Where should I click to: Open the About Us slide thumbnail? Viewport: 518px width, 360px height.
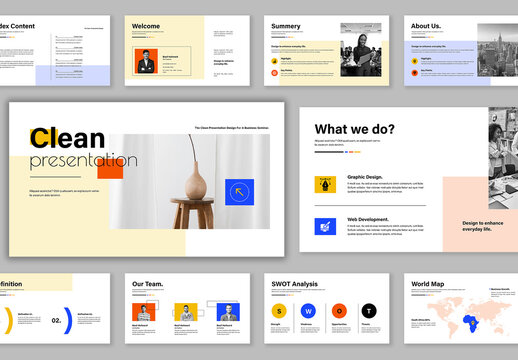click(x=461, y=51)
